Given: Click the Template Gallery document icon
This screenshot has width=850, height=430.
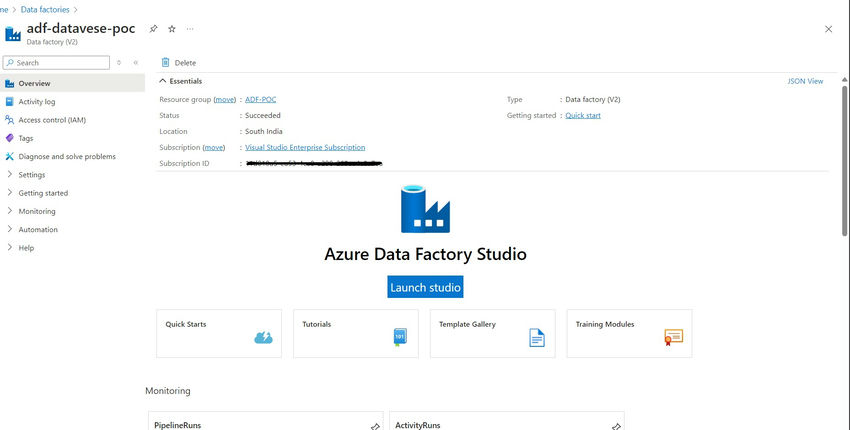Looking at the screenshot, I should click(537, 337).
